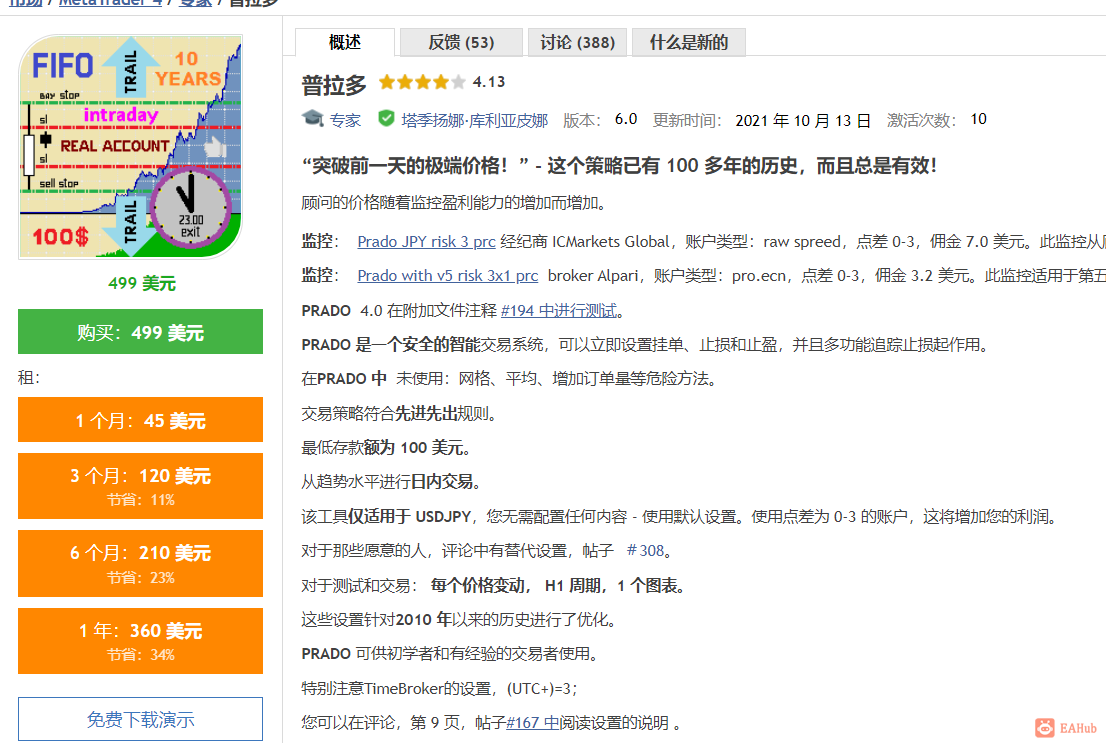
Task: Open the #167 中 comment link
Action: click(533, 723)
